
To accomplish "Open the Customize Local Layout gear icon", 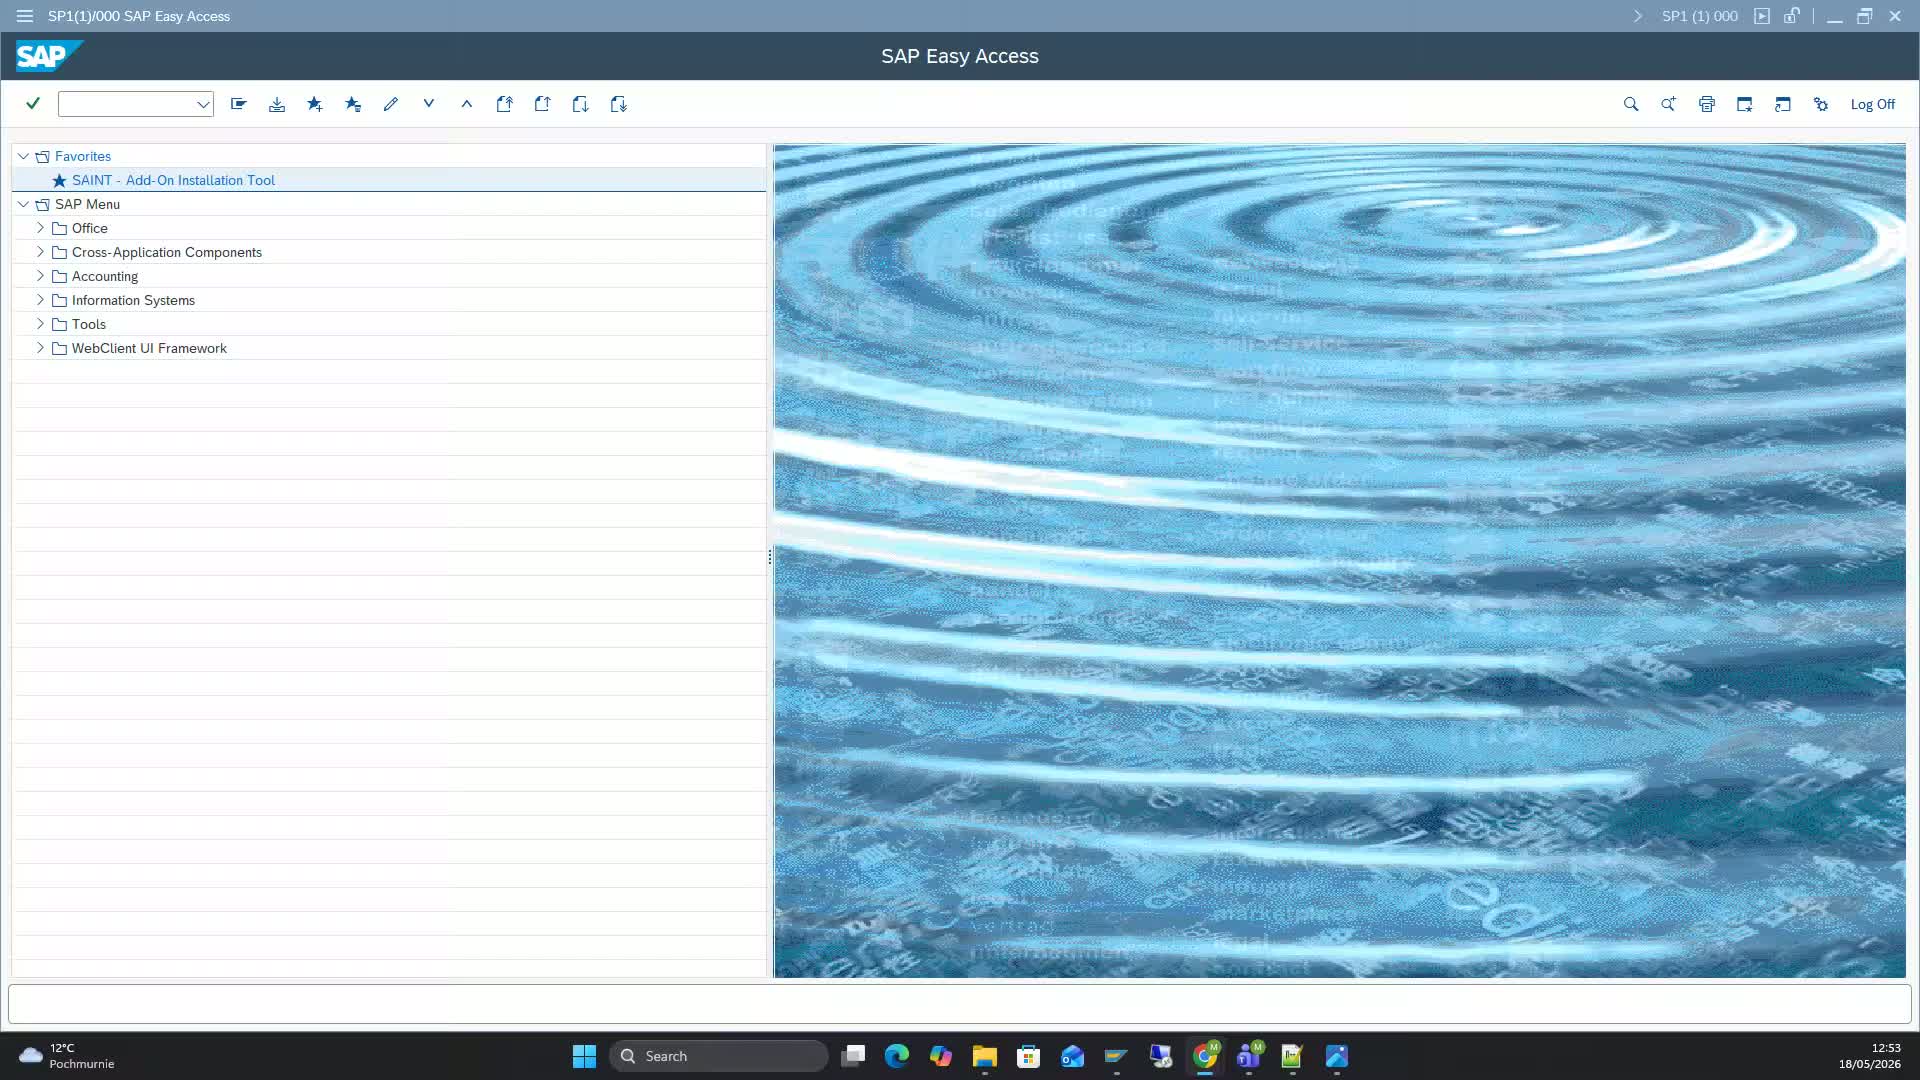I will (x=1821, y=104).
